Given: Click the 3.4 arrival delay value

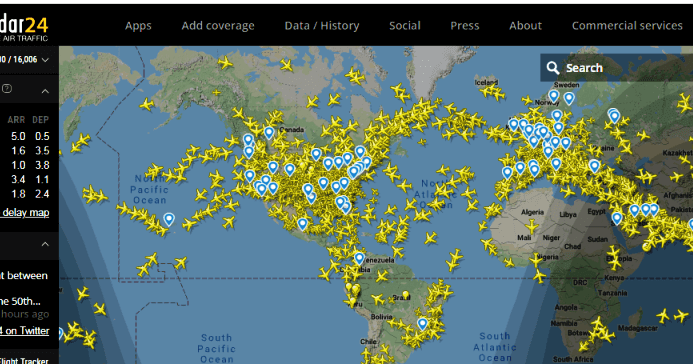Looking at the screenshot, I should click(18, 179).
